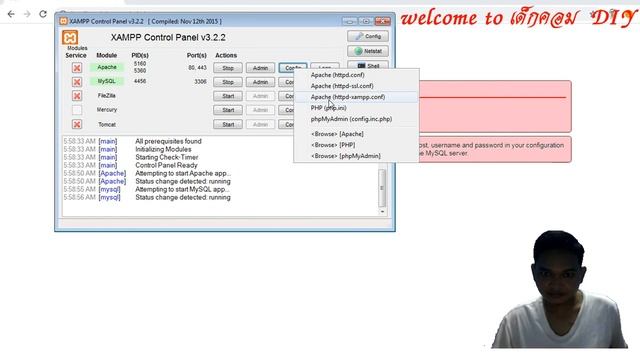Click log line 'Starting Check-Timer'
Viewport: 640px width, 360px height.
[167, 157]
